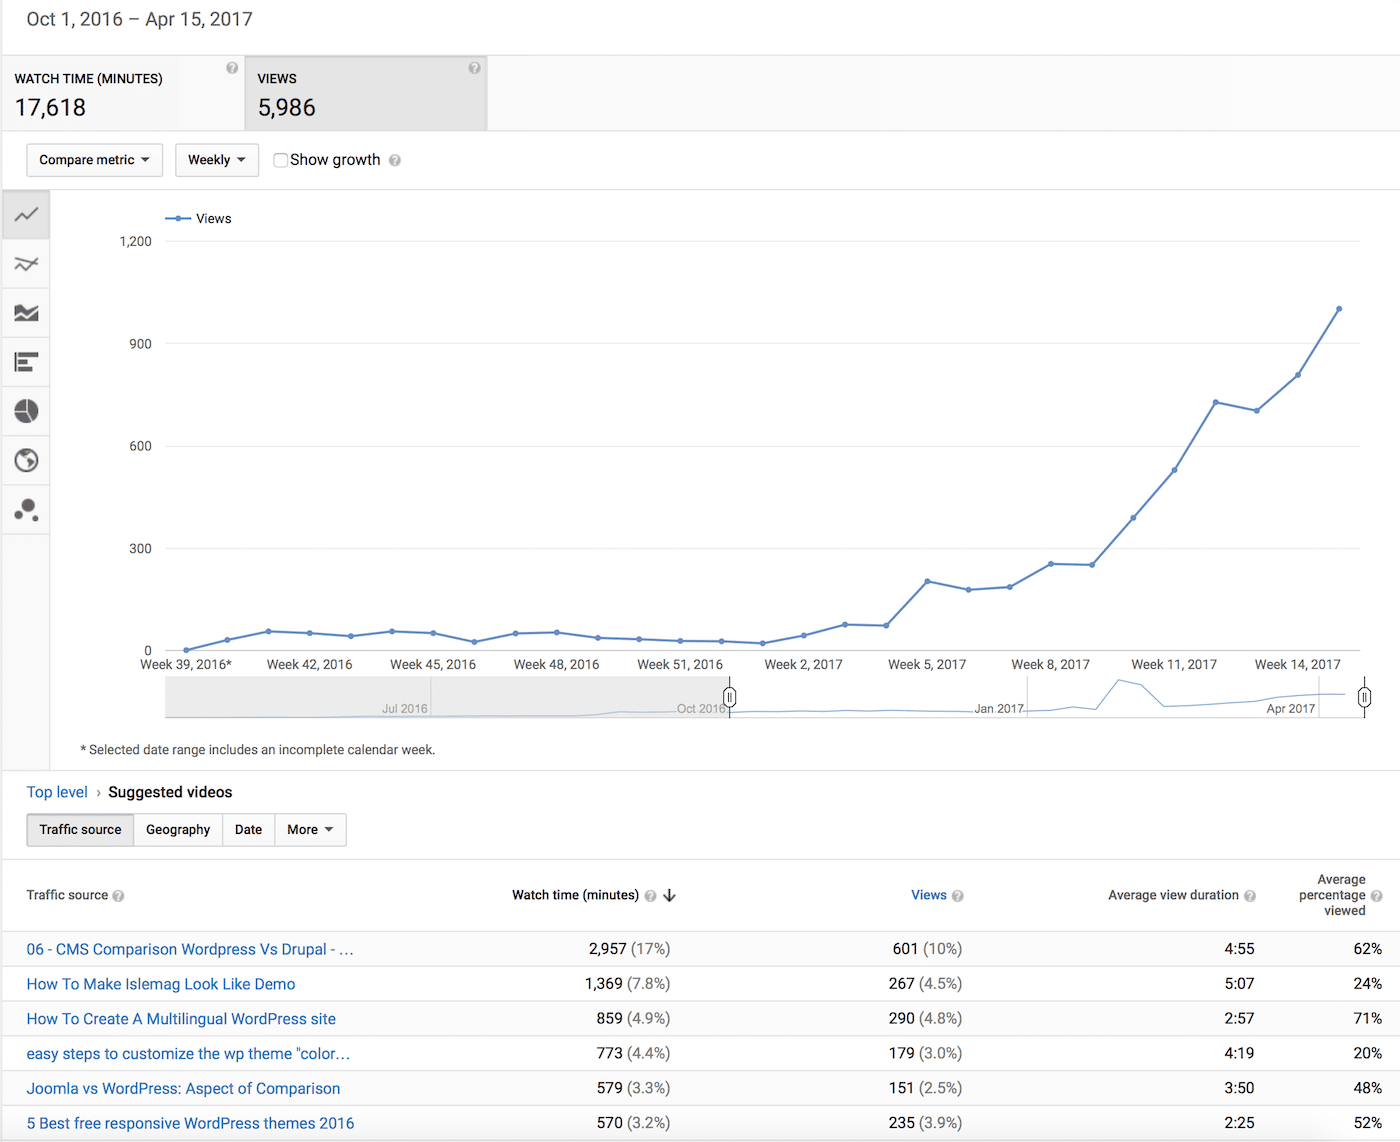
Task: Open the Compare metric dropdown
Action: click(94, 160)
